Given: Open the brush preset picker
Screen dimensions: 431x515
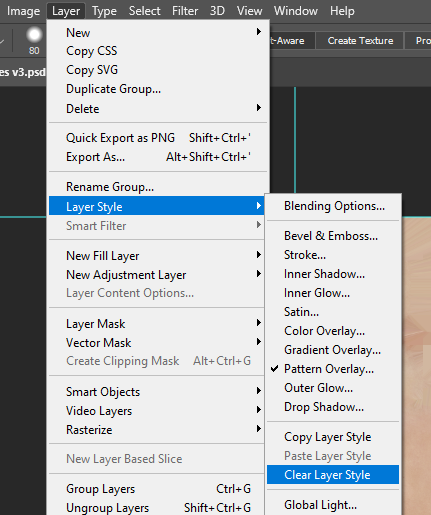Looking at the screenshot, I should pos(34,41).
